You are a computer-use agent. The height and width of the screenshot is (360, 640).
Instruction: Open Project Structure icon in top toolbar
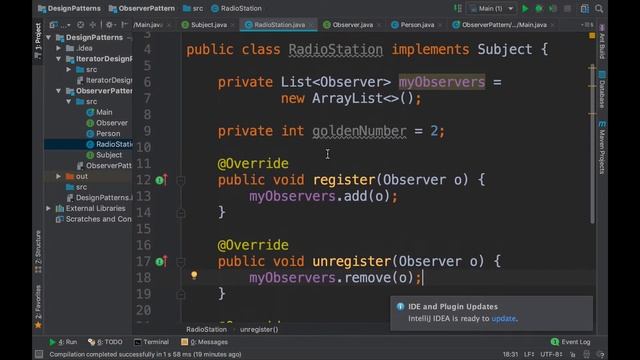[584, 9]
